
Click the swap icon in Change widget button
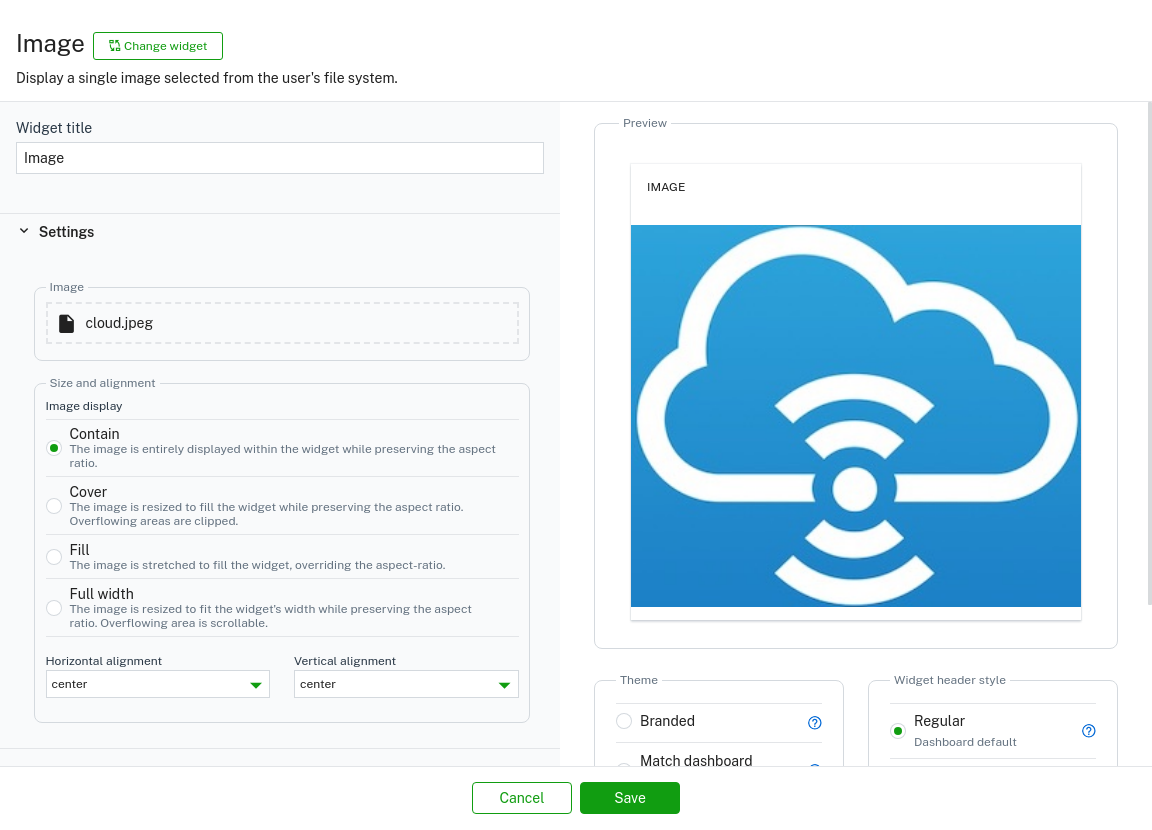(115, 46)
